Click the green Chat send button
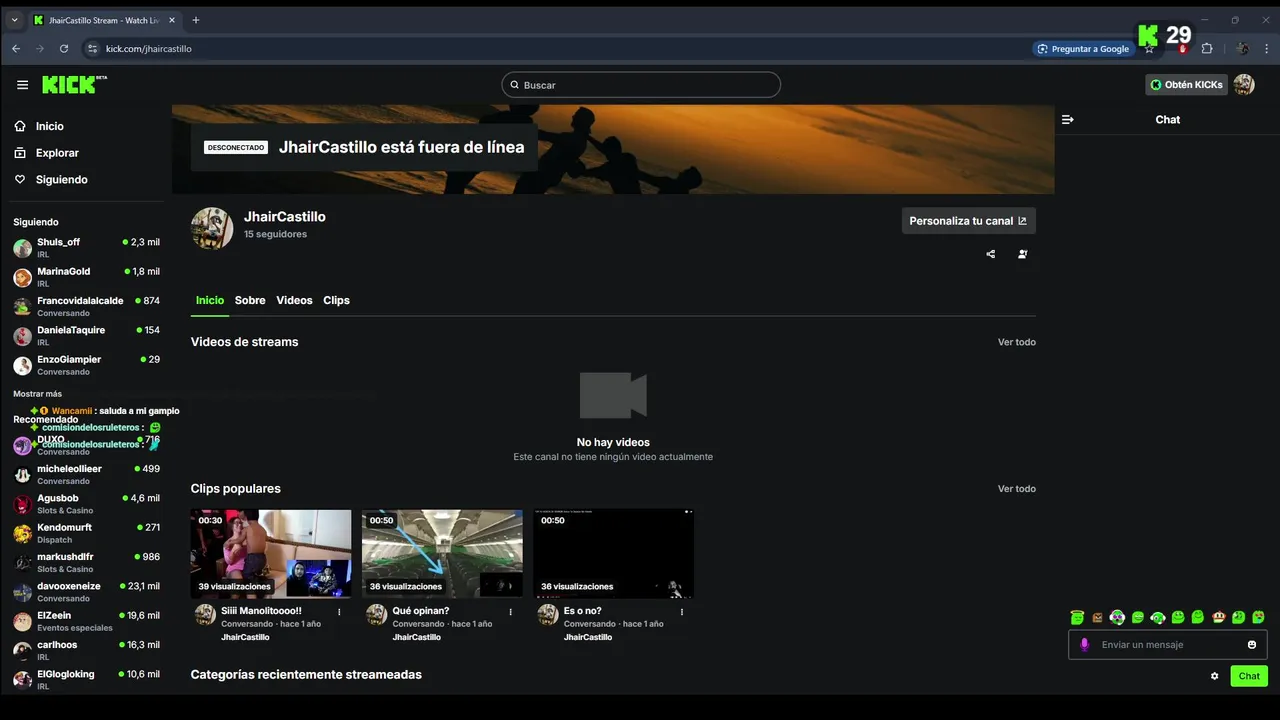Image resolution: width=1280 pixels, height=720 pixels. pos(1249,676)
